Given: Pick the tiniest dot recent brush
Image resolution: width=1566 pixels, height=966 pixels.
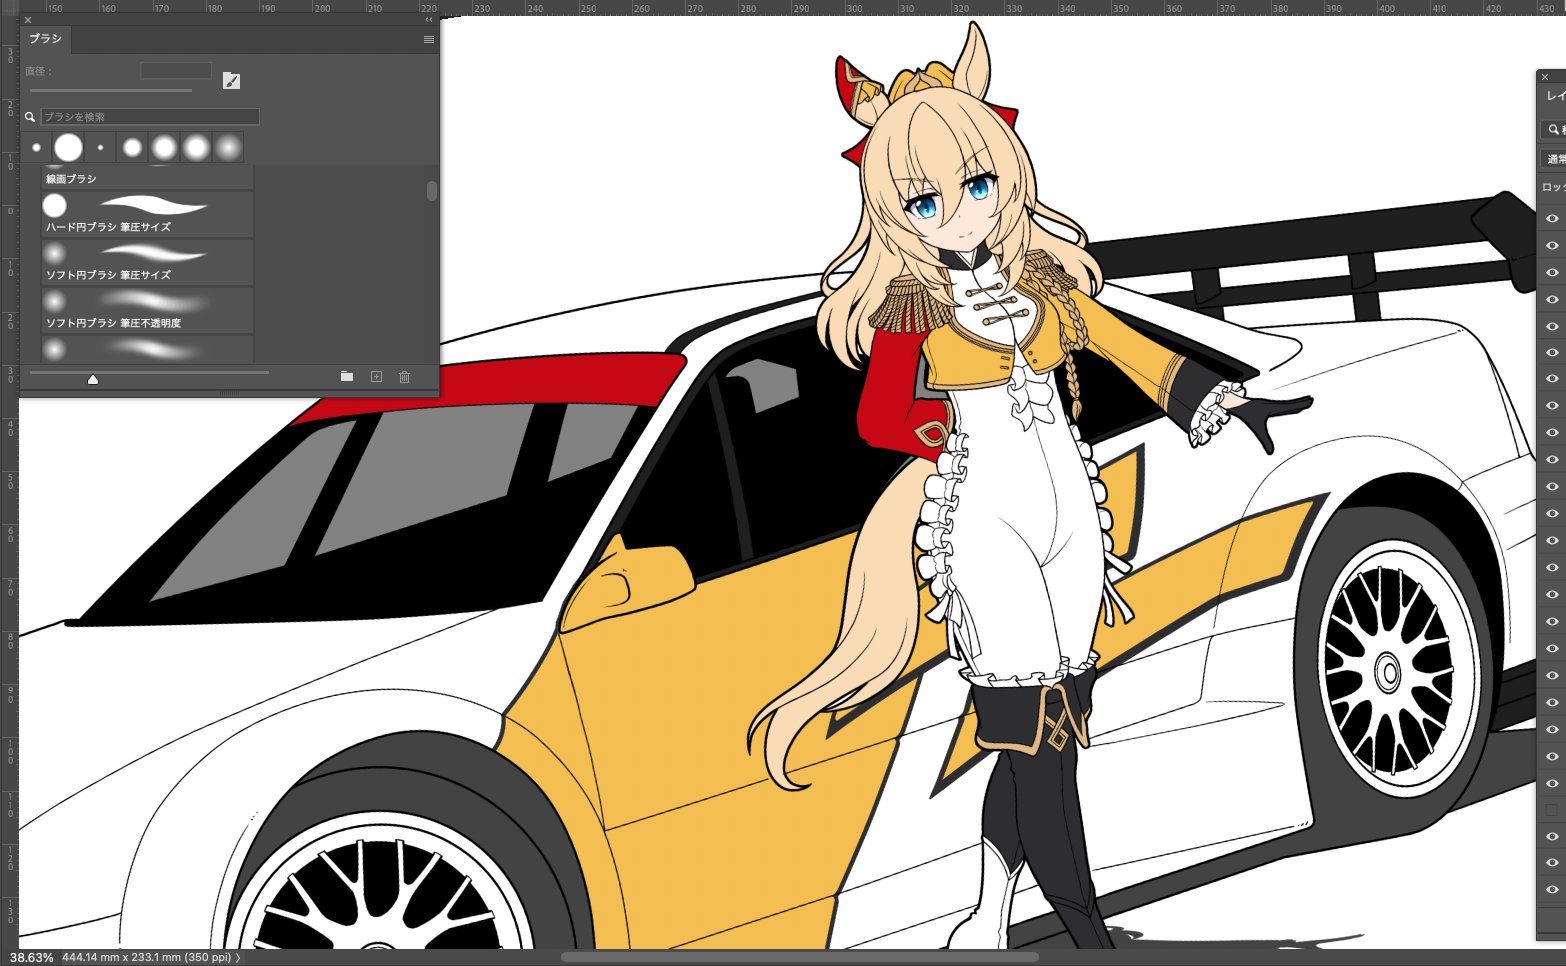Looking at the screenshot, I should [x=100, y=147].
